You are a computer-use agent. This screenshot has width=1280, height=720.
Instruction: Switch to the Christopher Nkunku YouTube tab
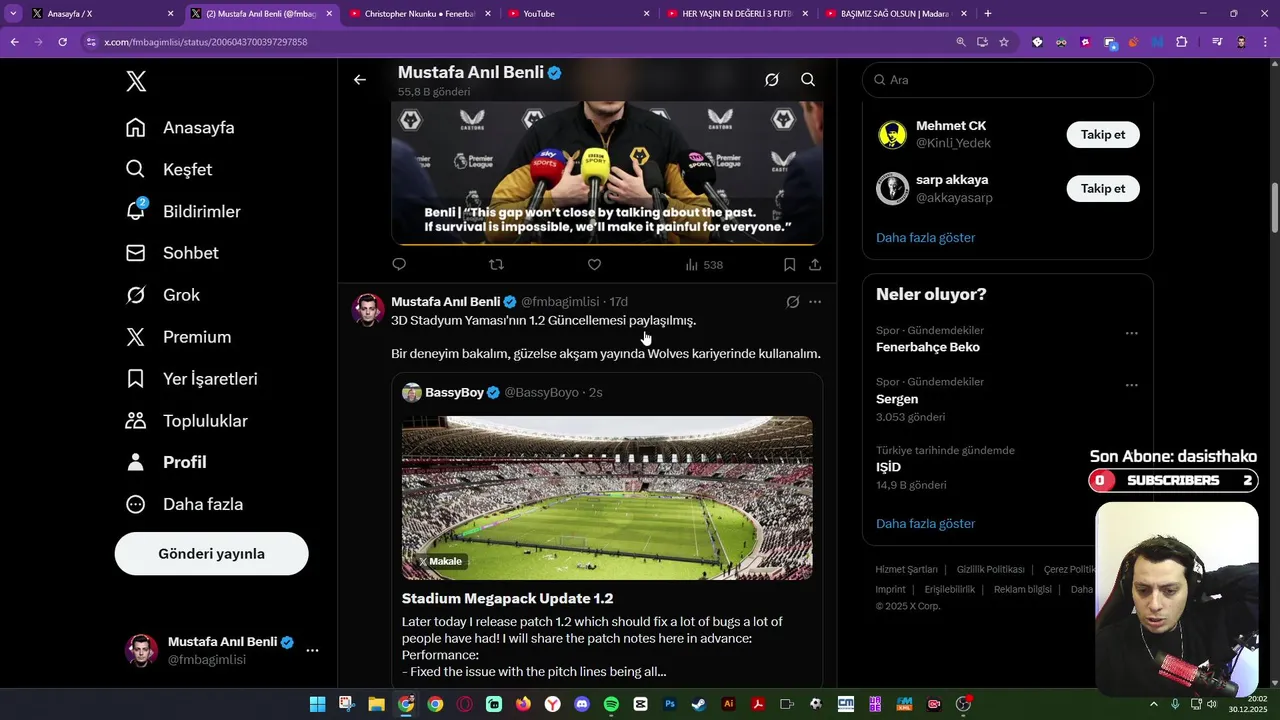(x=420, y=14)
